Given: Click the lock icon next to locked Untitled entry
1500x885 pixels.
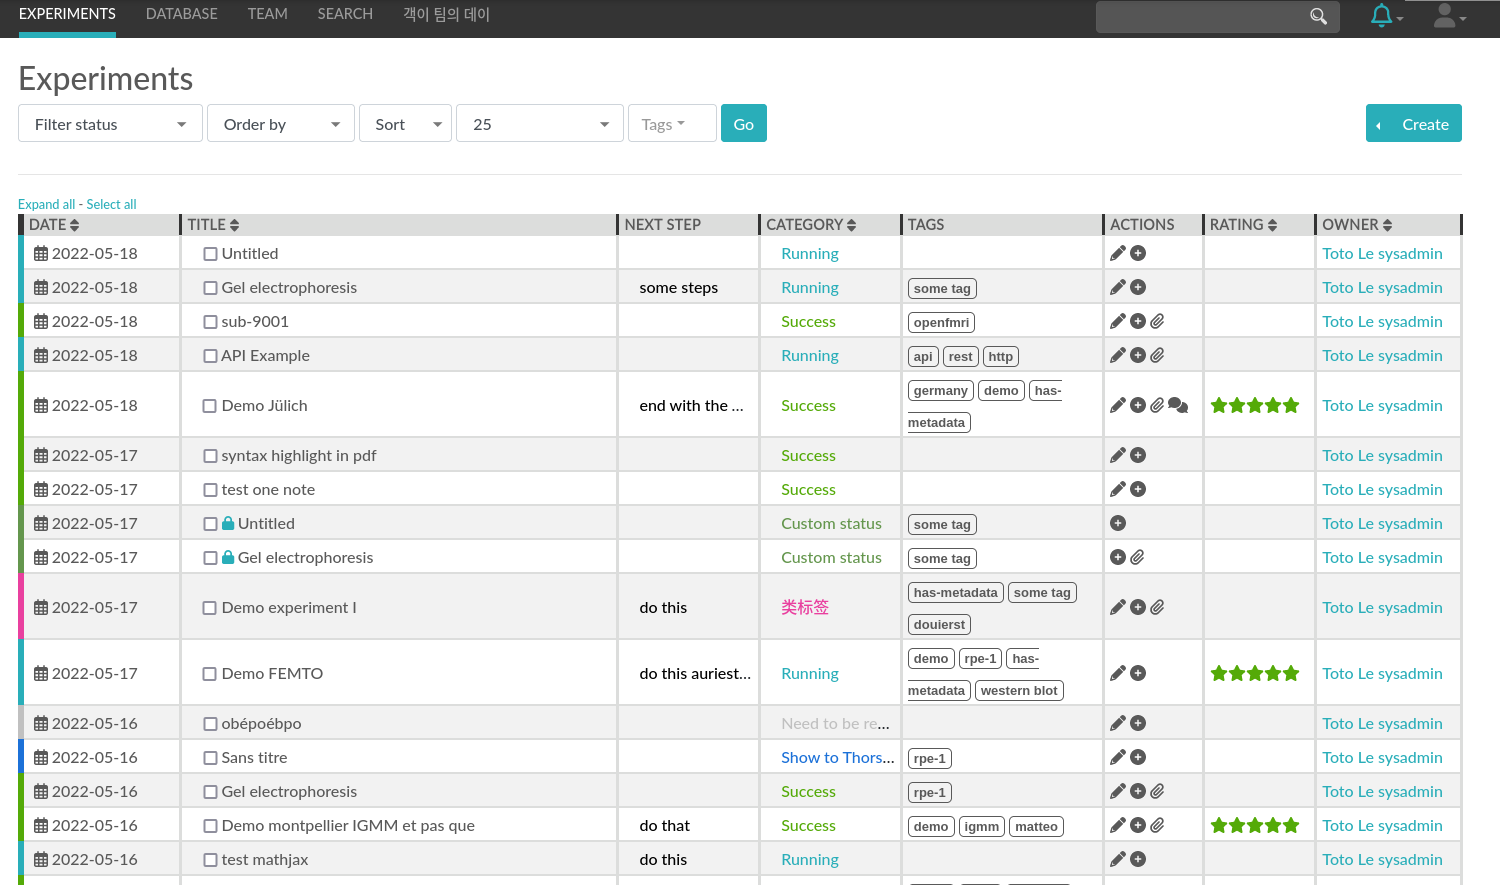Looking at the screenshot, I should click(x=227, y=522).
